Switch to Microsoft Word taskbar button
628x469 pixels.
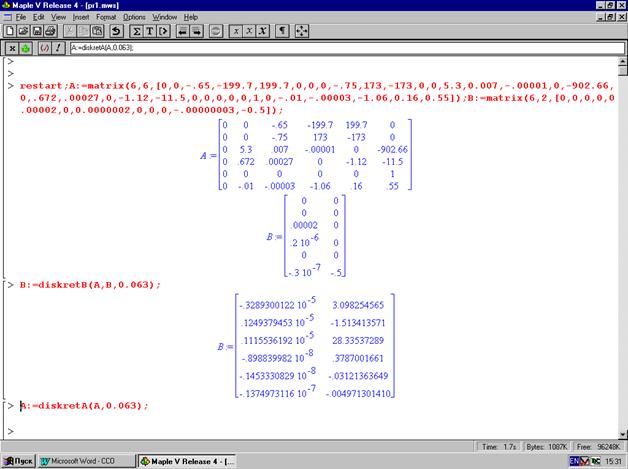pos(86,461)
